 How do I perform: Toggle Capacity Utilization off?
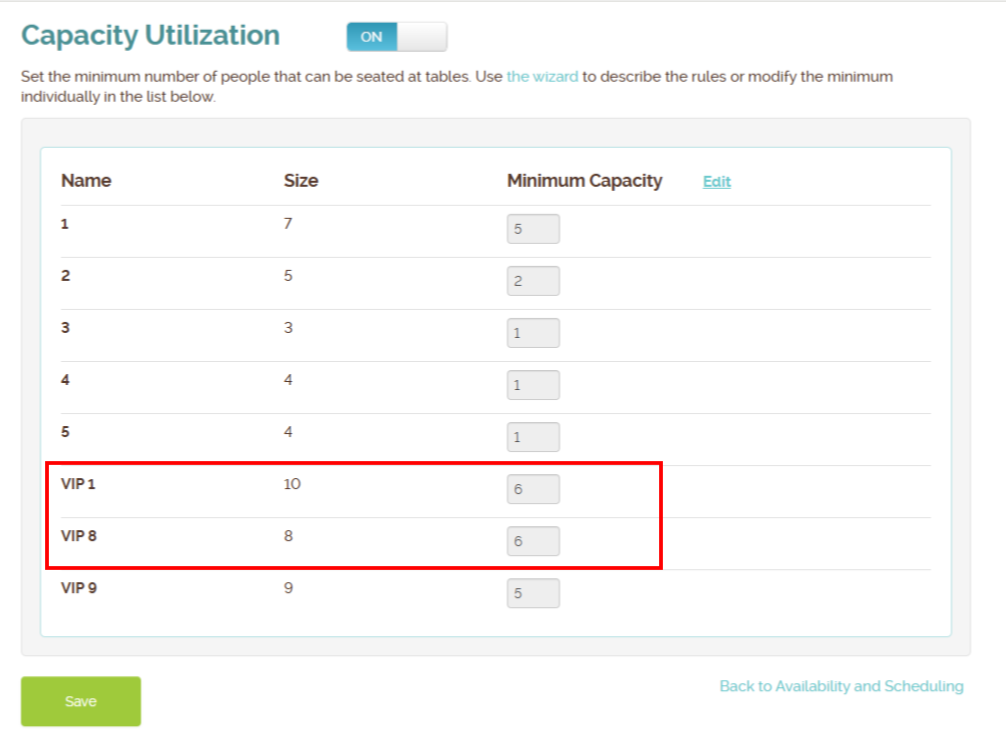pyautogui.click(x=396, y=36)
